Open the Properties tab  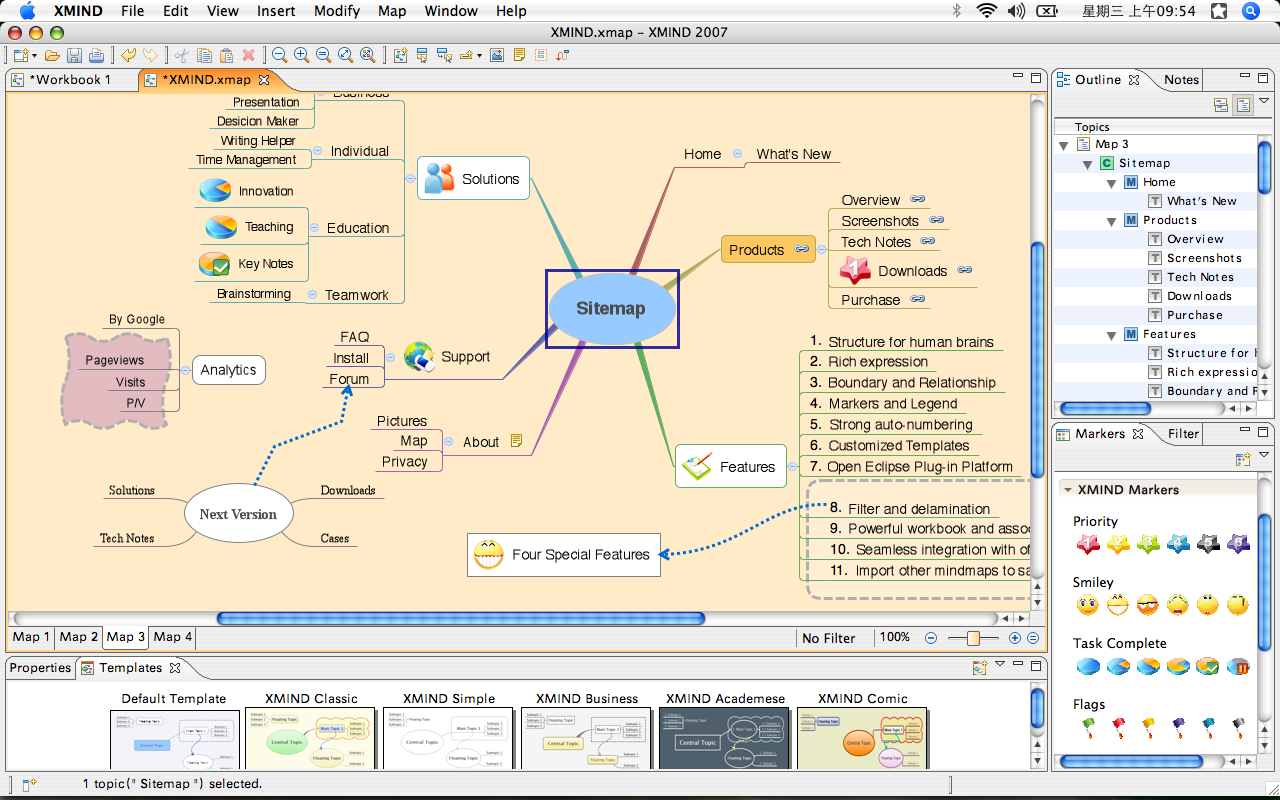point(40,667)
